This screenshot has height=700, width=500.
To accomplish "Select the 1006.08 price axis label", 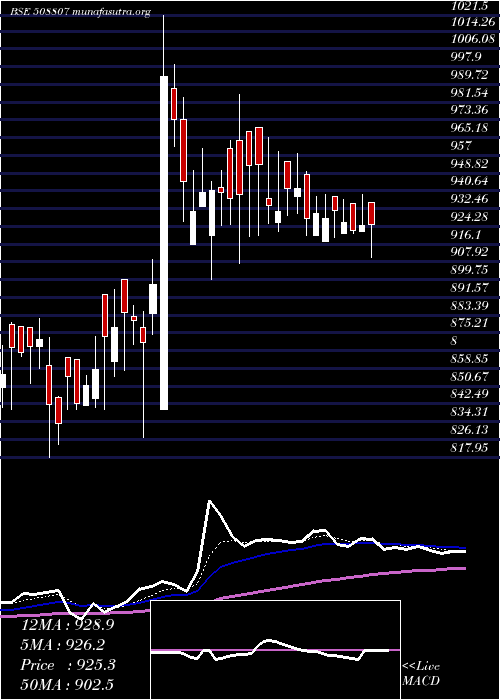I will pyautogui.click(x=473, y=39).
